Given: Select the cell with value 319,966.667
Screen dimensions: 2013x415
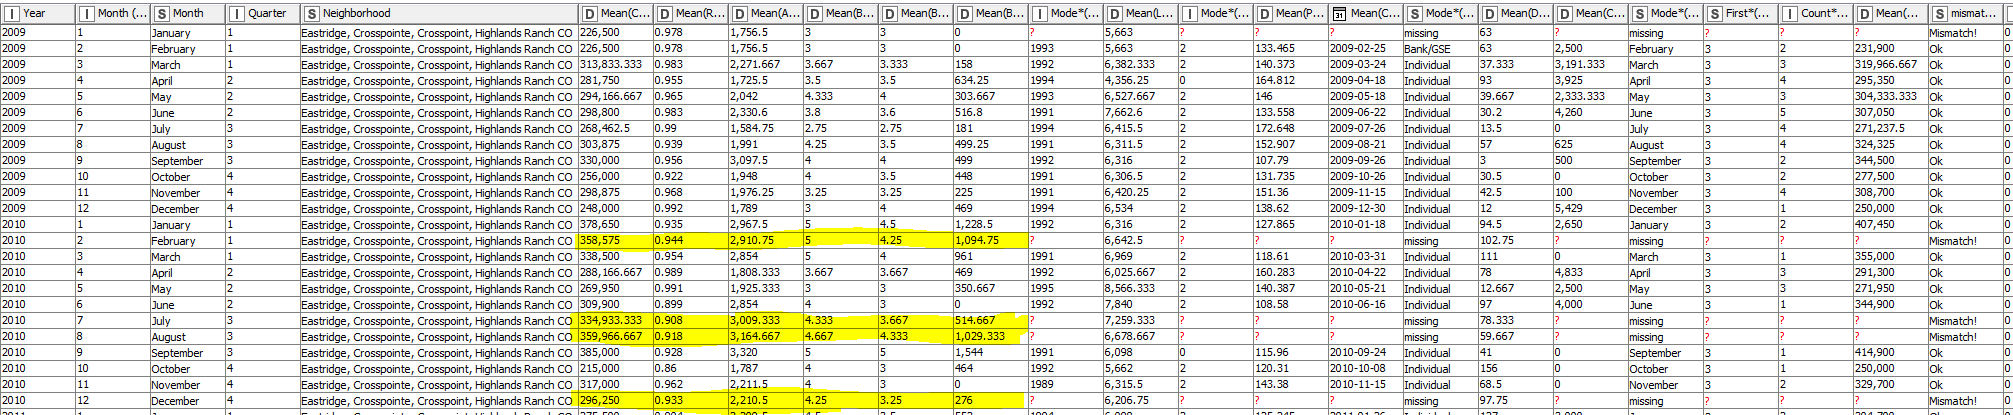Looking at the screenshot, I should click(1890, 65).
